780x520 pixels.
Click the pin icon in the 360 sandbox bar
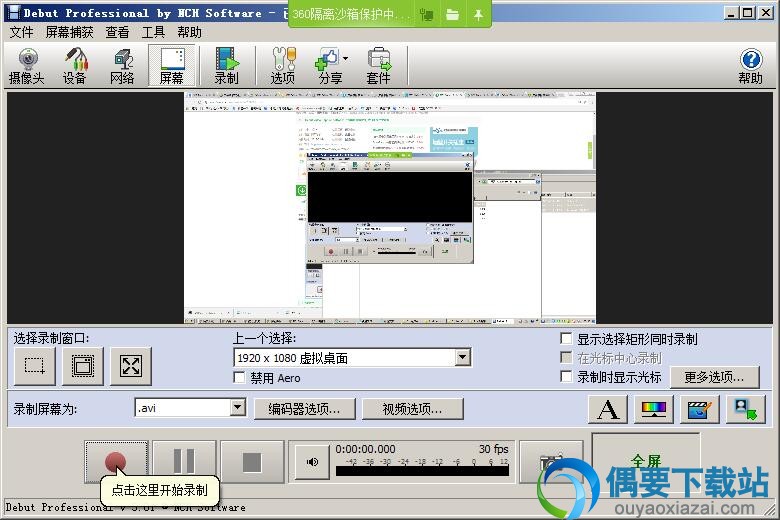click(478, 14)
